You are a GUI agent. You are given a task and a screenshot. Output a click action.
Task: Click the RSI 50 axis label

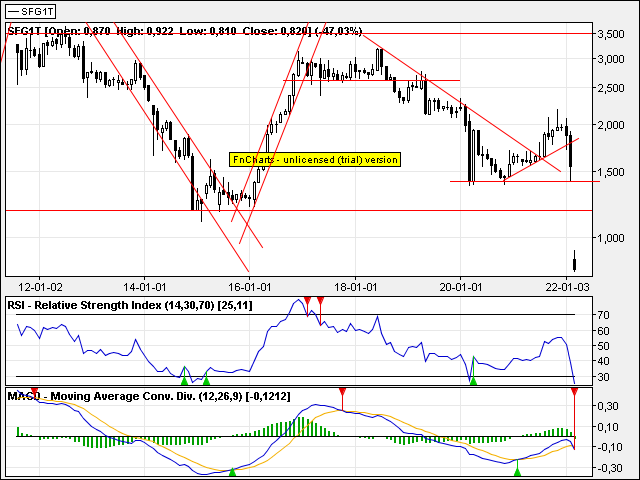[x=604, y=346]
